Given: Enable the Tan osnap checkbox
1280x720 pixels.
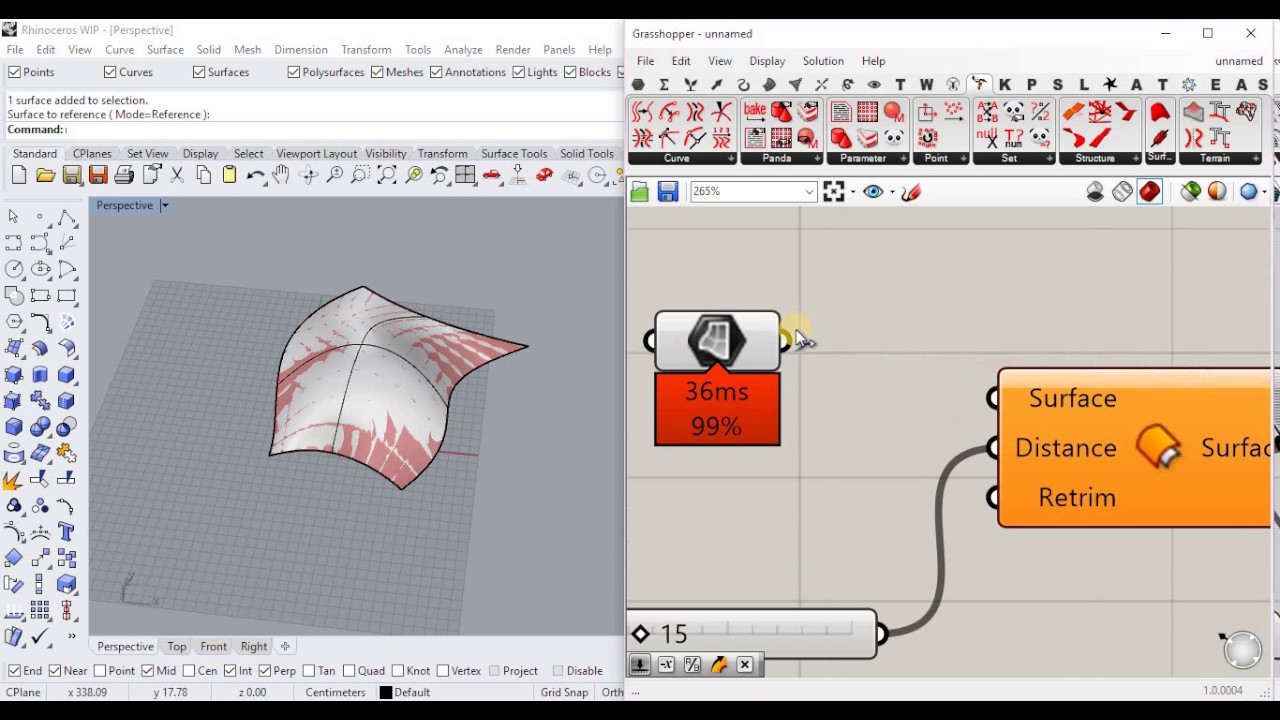Looking at the screenshot, I should pos(309,671).
